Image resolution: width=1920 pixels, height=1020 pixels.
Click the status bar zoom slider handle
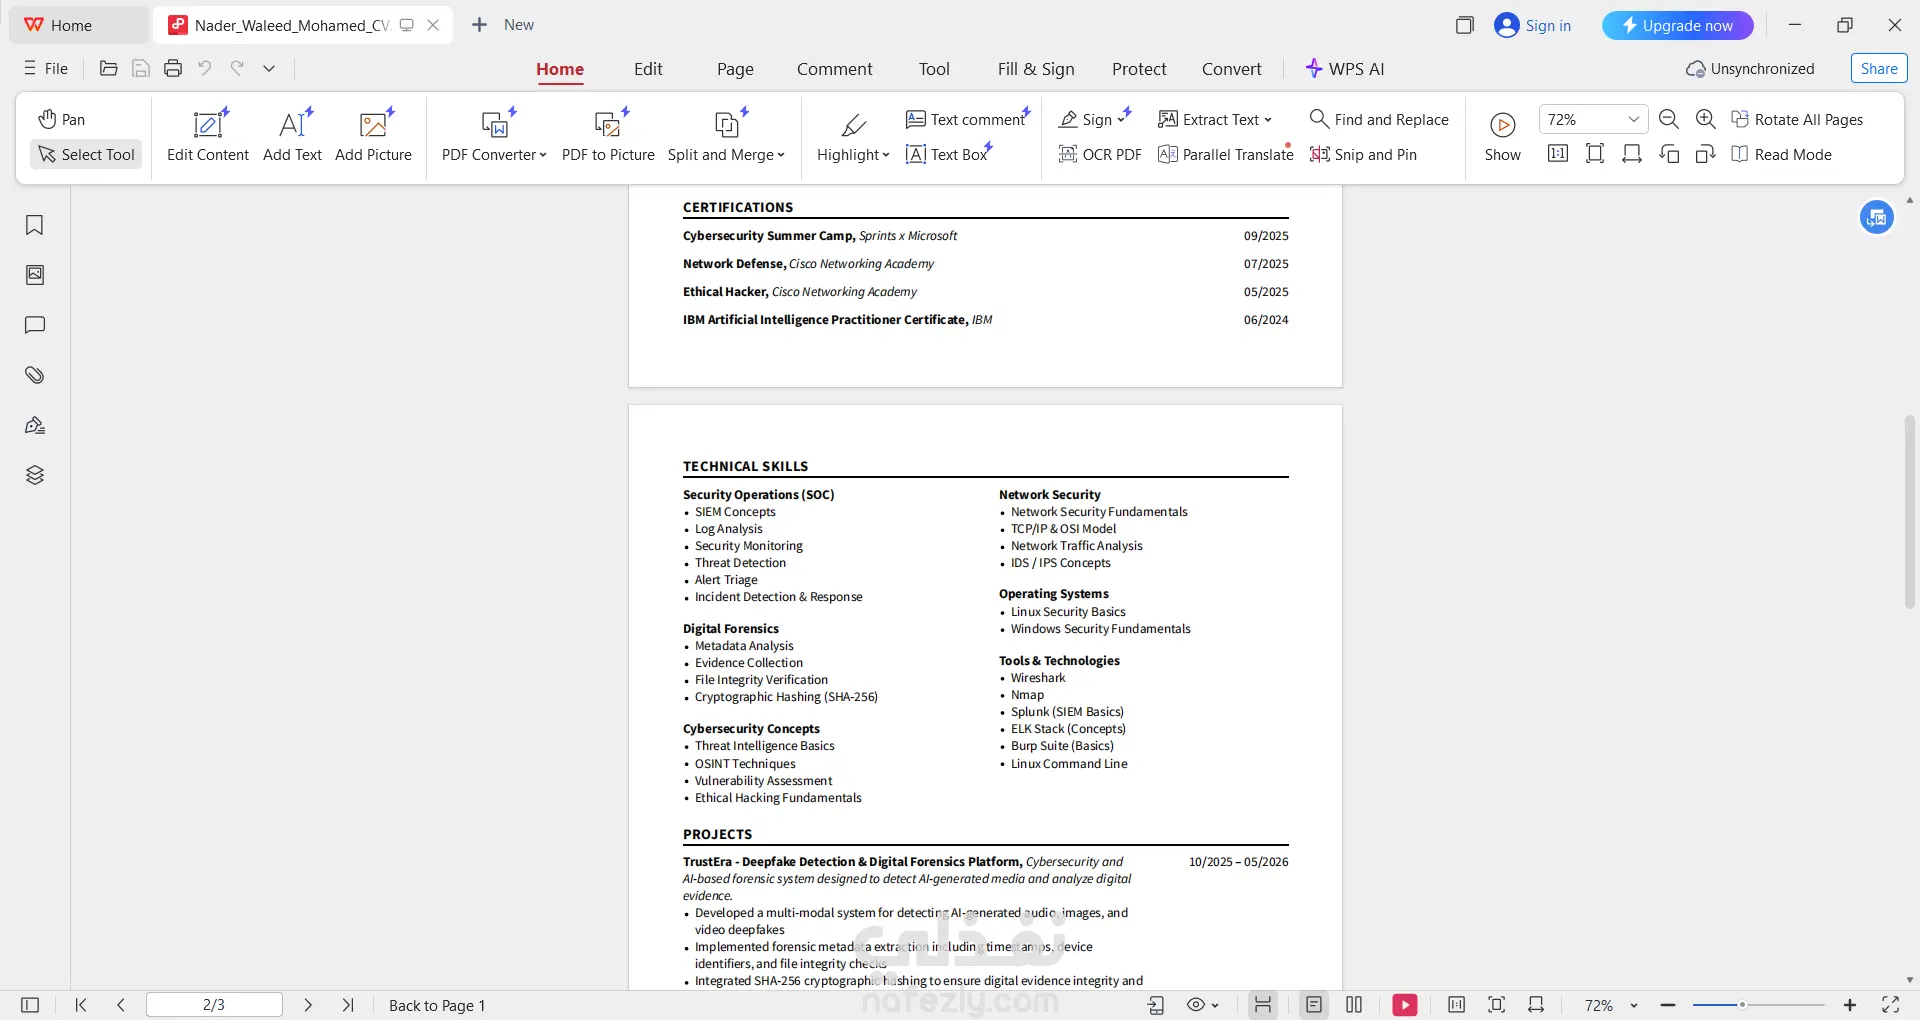[x=1742, y=1005]
